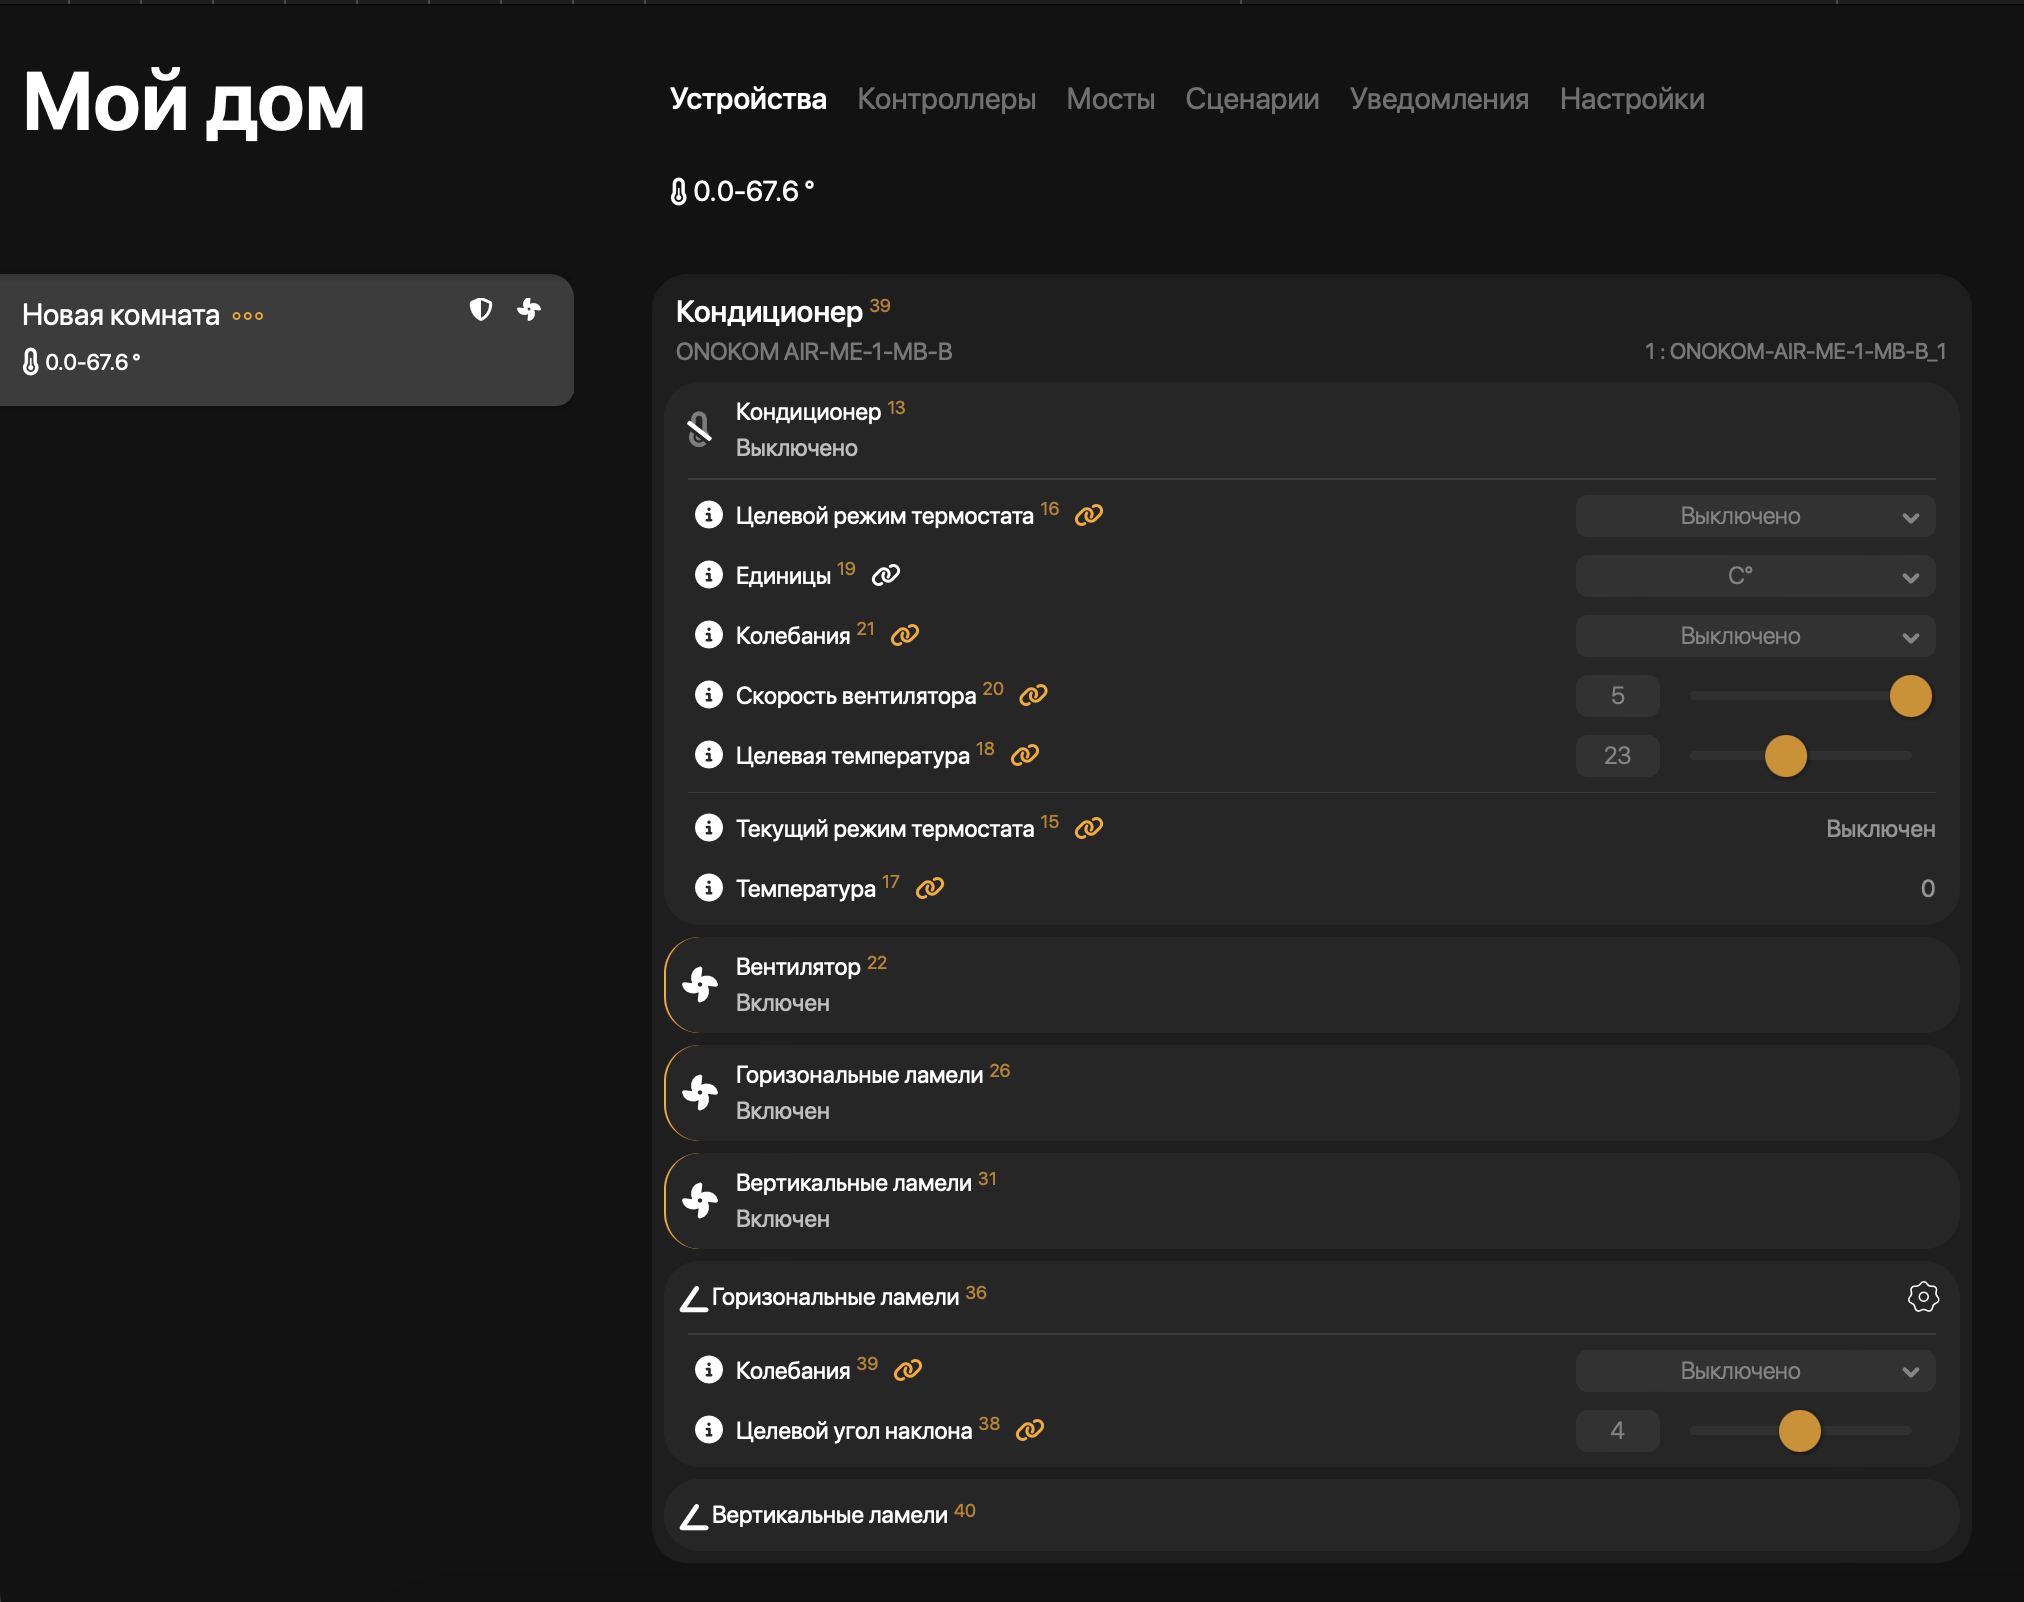Open Колебания dropdown under Горизонтальные ламели 36
The height and width of the screenshot is (1602, 2024).
(x=1755, y=1371)
